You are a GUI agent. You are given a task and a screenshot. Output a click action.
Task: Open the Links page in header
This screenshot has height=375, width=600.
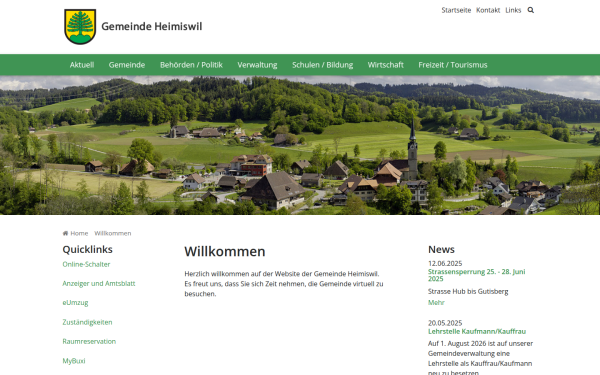coord(513,10)
